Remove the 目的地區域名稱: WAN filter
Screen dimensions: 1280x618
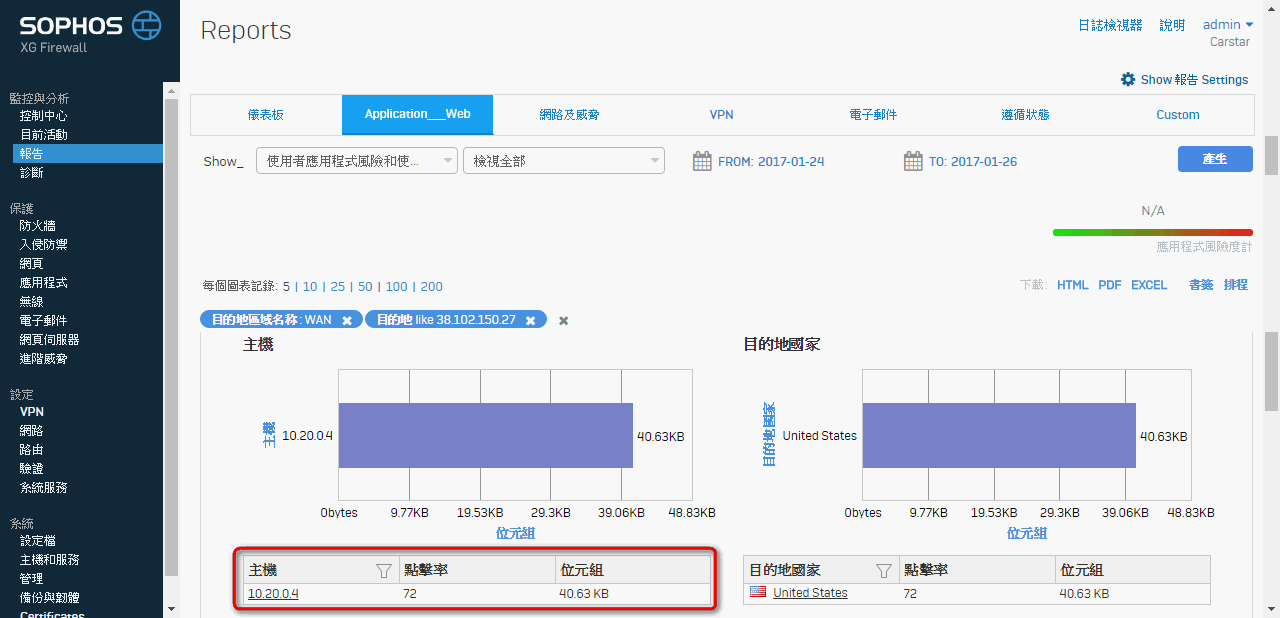click(347, 320)
